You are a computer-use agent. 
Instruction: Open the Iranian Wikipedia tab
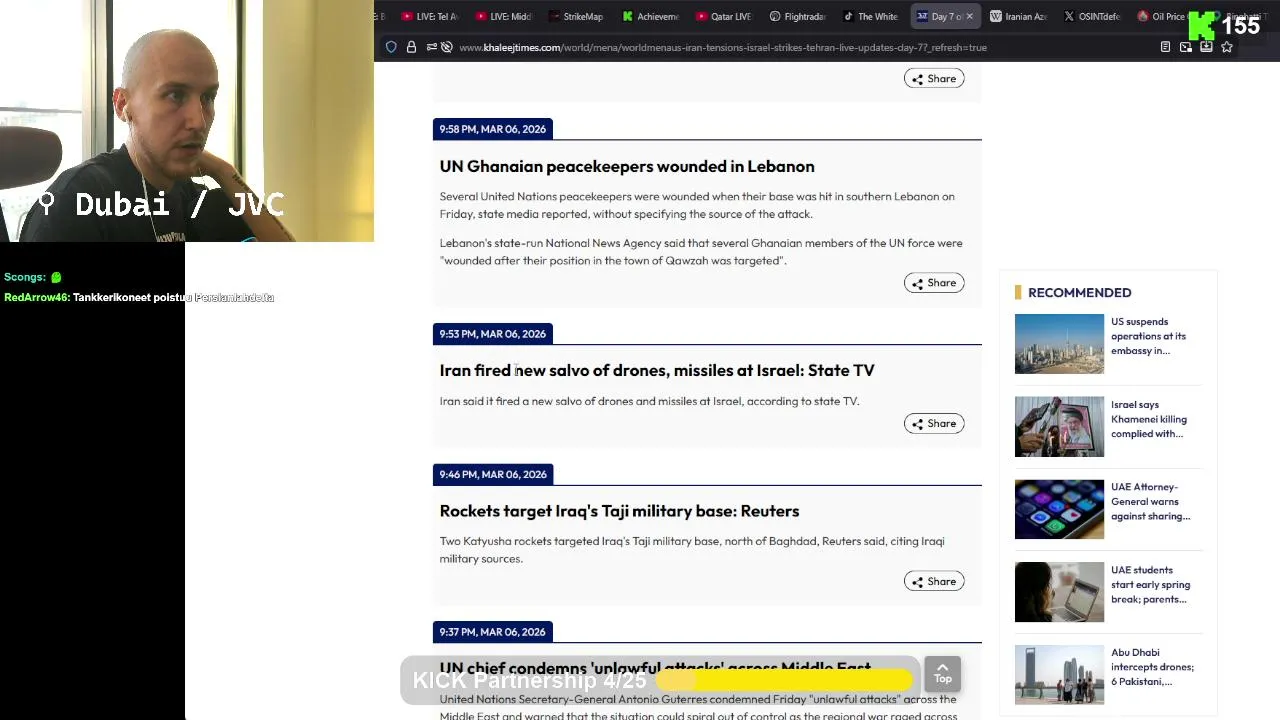click(1018, 16)
